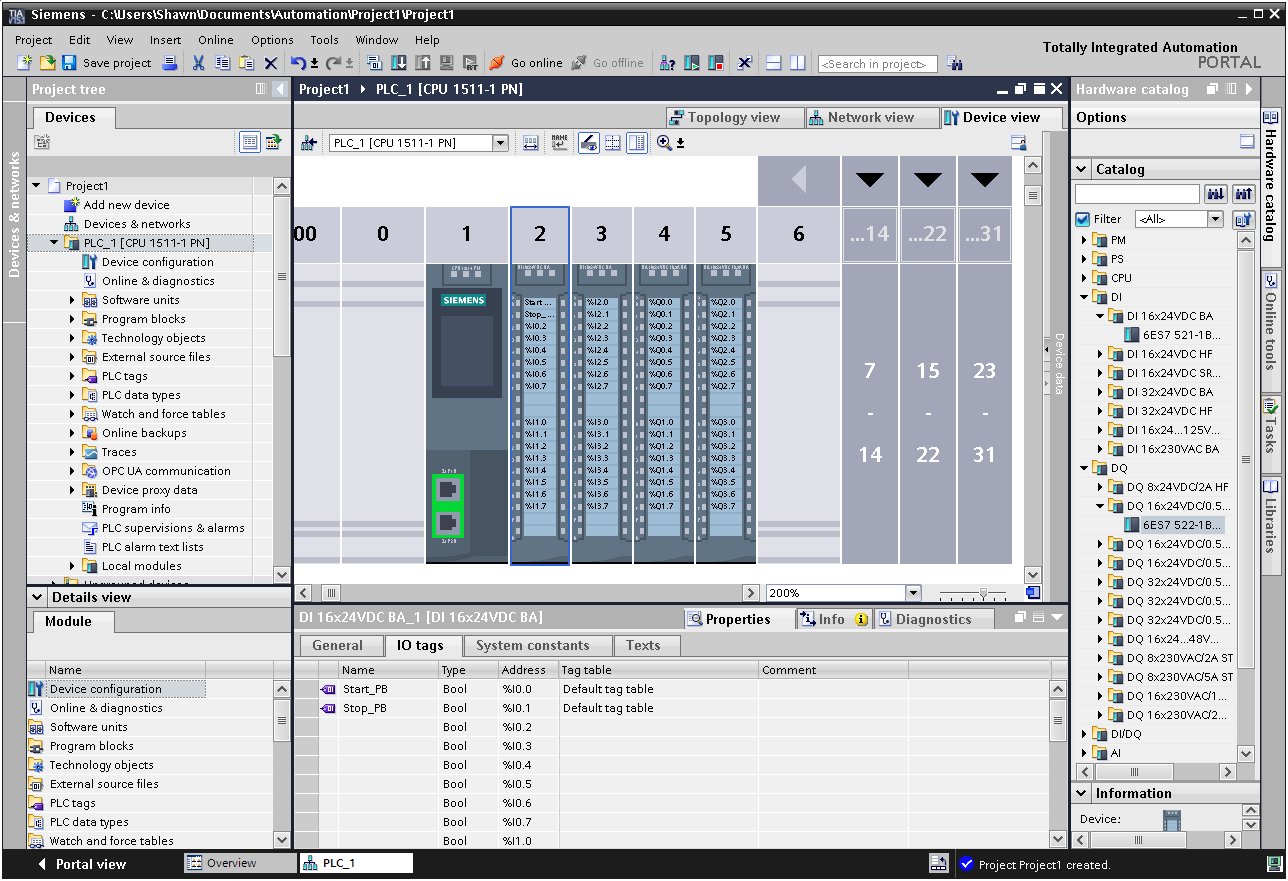This screenshot has width=1288, height=881.
Task: Click the Search in project input field
Action: tap(877, 63)
